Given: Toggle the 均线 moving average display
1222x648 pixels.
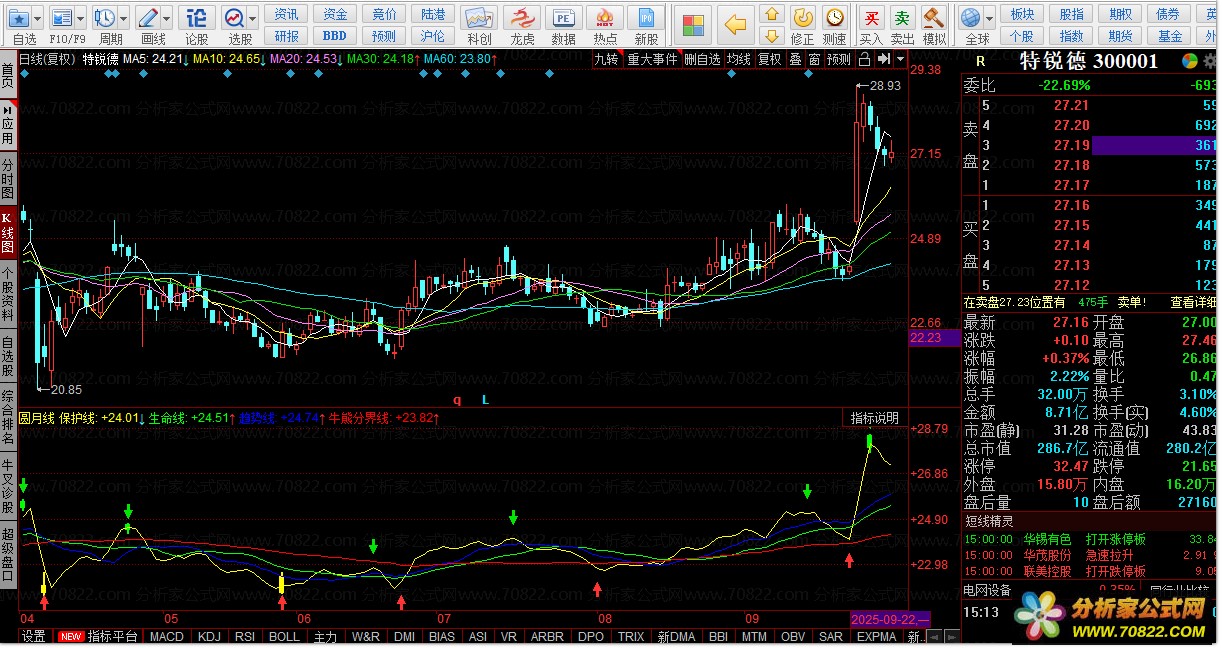Looking at the screenshot, I should [x=739, y=59].
